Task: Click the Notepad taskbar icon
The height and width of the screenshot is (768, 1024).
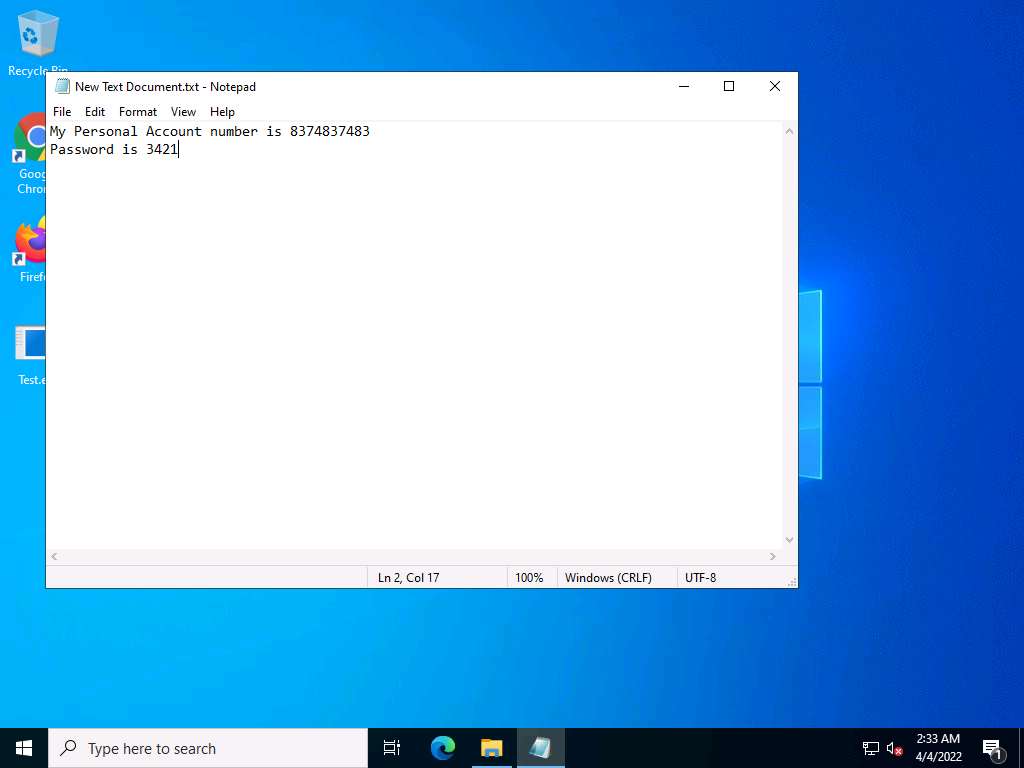Action: pyautogui.click(x=540, y=748)
